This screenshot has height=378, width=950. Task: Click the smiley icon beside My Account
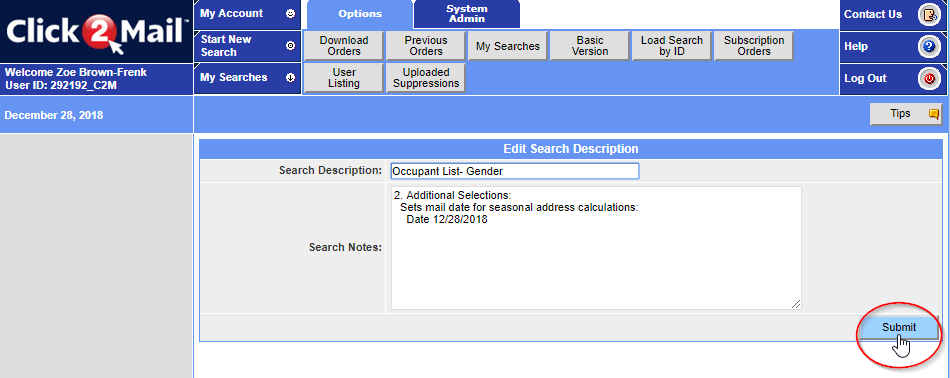[x=291, y=13]
